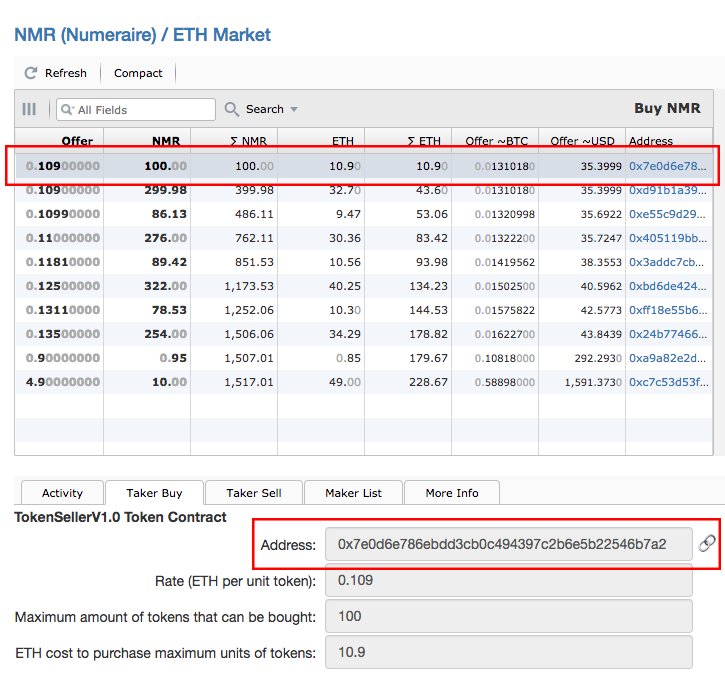This screenshot has height=695, width=725.
Task: Click the magnifier icon beside Search
Action: [x=232, y=109]
